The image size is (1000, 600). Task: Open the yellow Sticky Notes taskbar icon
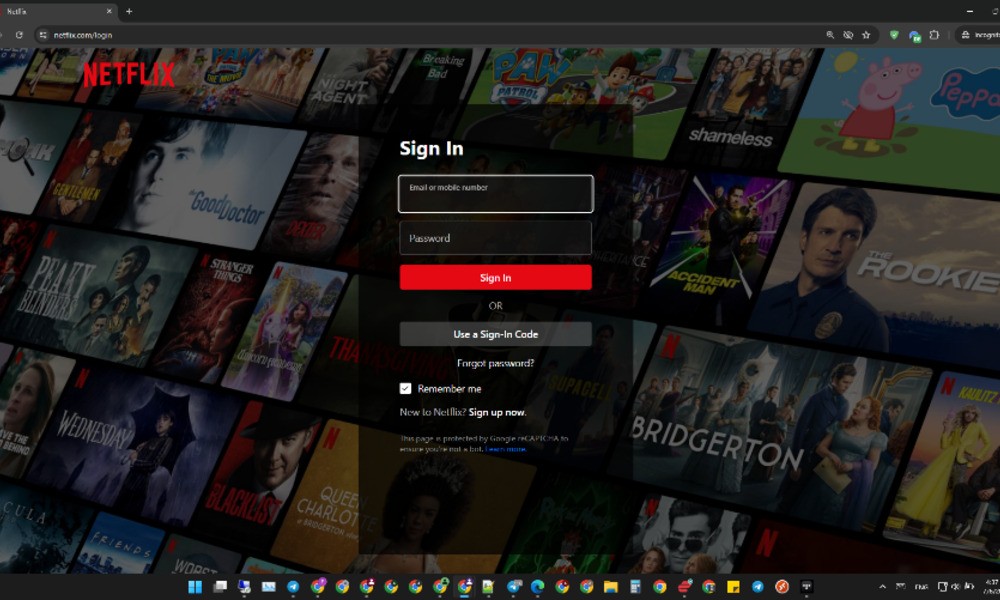point(733,587)
